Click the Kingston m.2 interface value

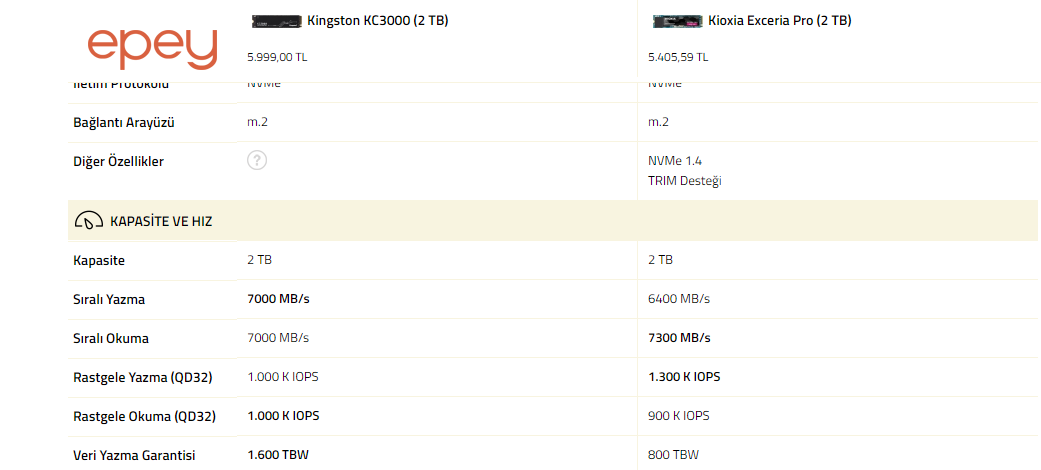(258, 122)
